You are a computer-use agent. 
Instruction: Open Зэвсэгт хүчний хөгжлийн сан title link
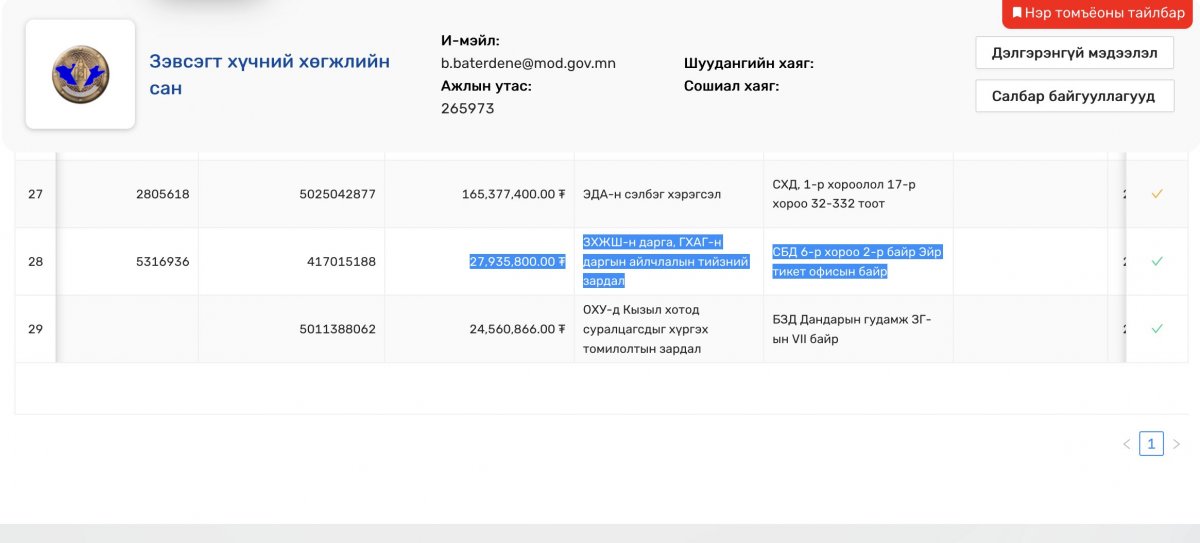coord(269,75)
